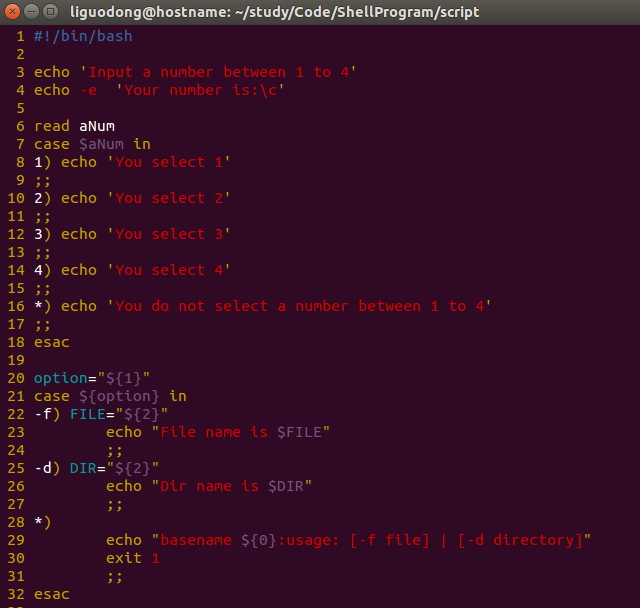
Task: Click line number 2 in the gutter
Action: click(x=20, y=54)
